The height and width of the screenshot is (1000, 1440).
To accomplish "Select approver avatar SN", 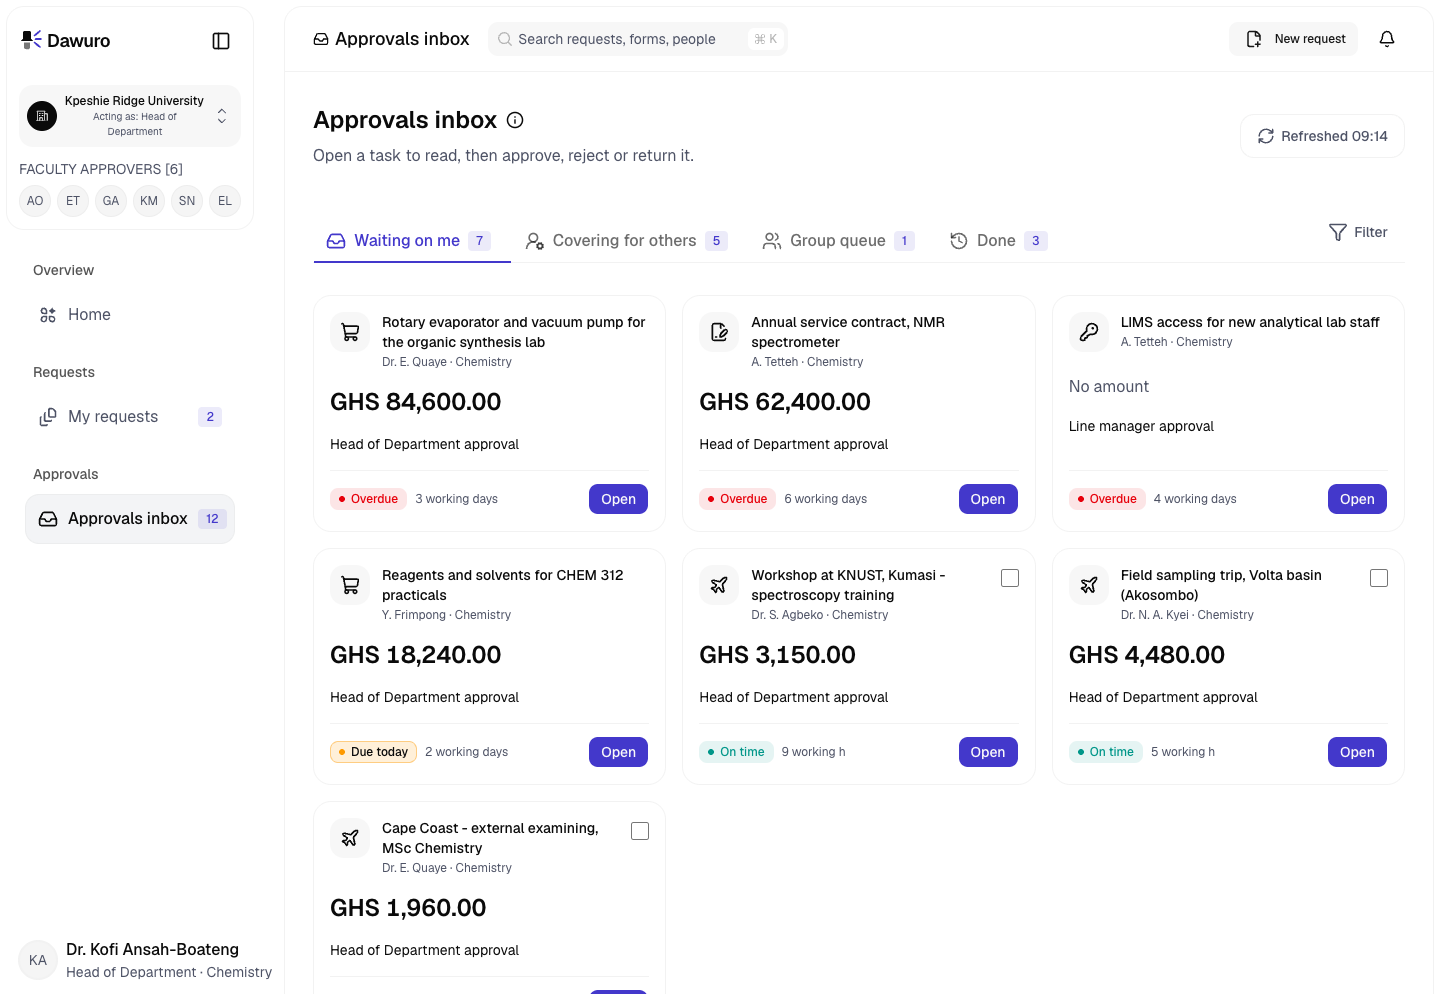I will tap(187, 201).
